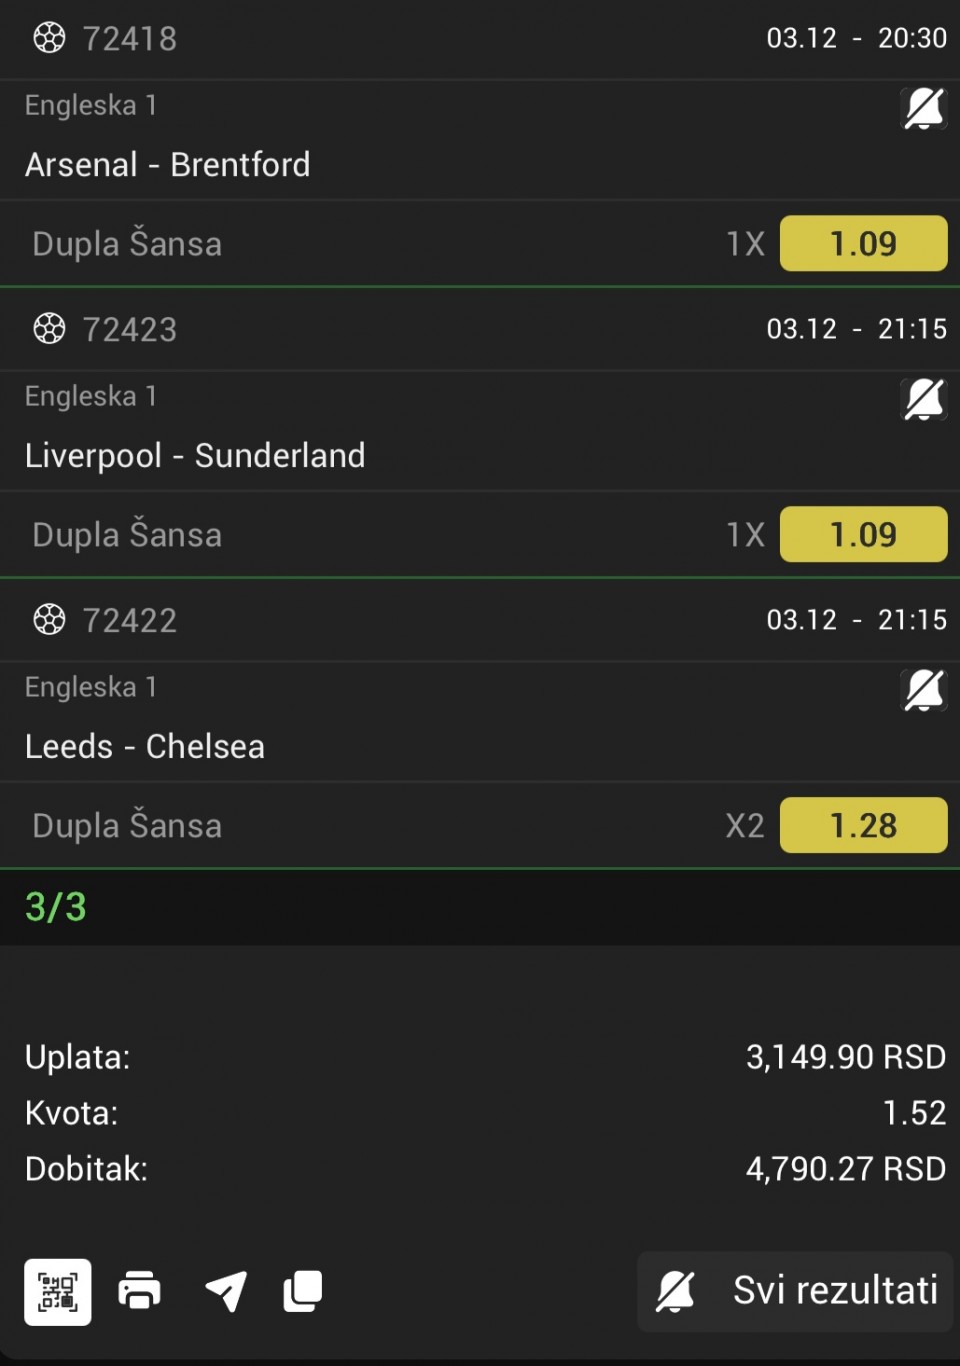Screen dimensions: 960x1366
Task: Open the Leeds - Chelsea match
Action: pyautogui.click(x=145, y=746)
